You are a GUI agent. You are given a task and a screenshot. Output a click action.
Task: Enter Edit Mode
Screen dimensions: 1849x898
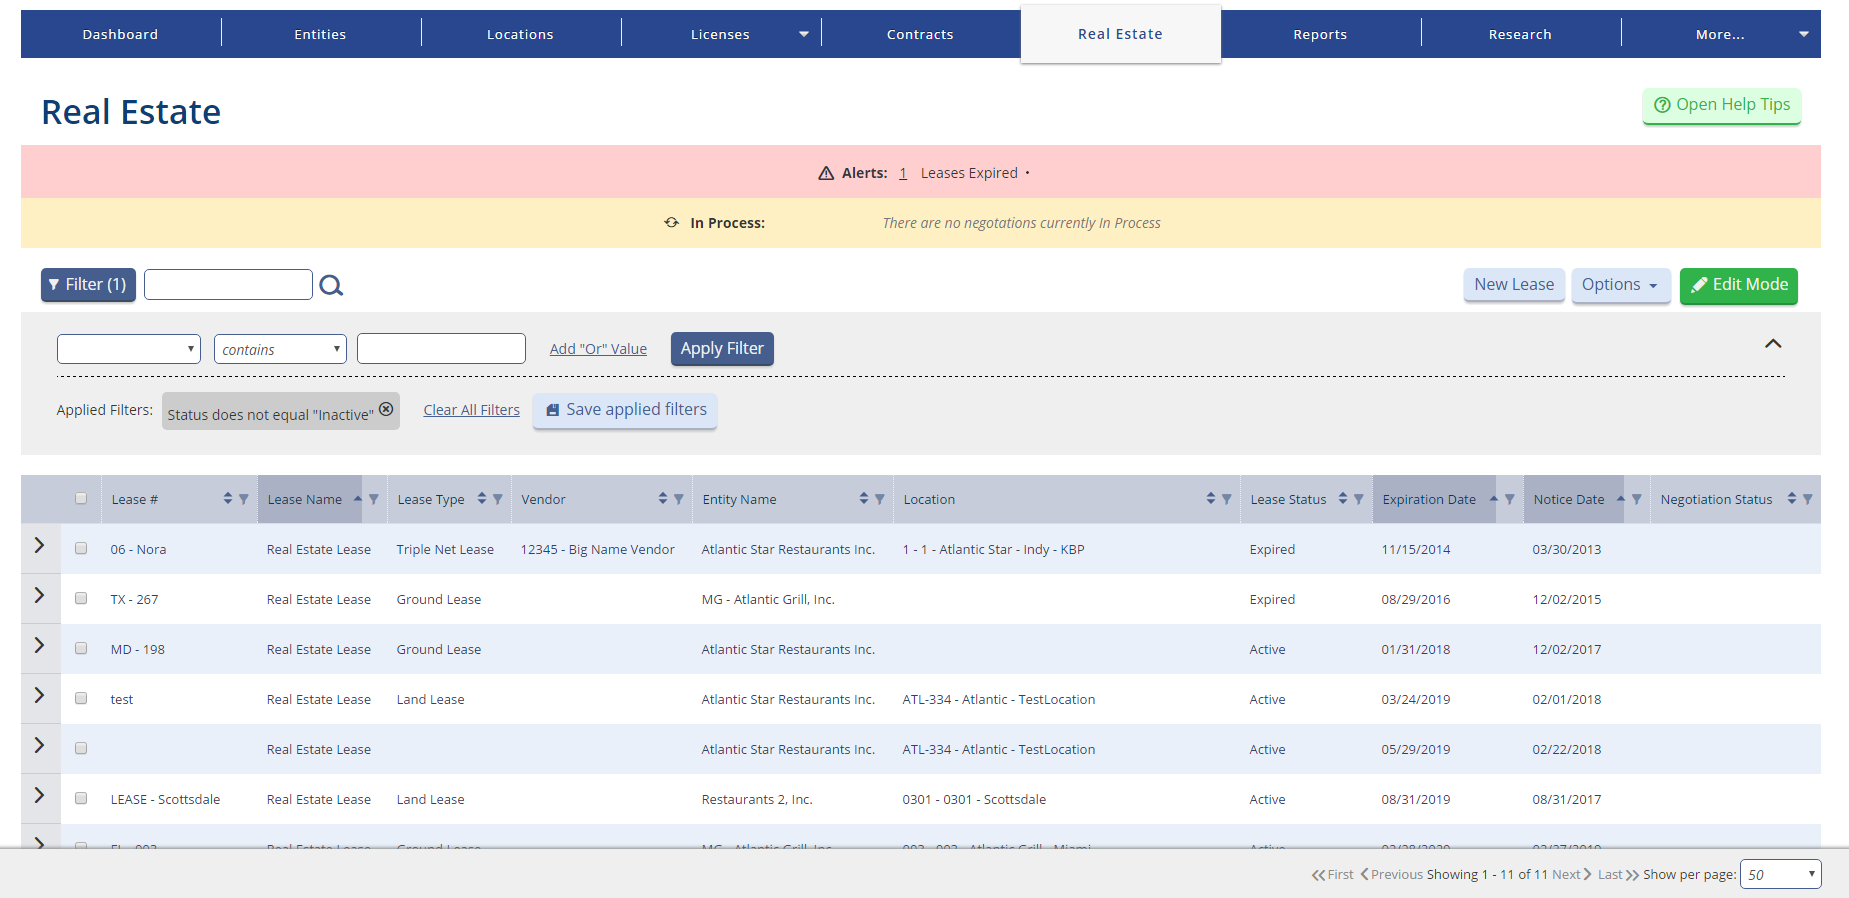coord(1739,285)
